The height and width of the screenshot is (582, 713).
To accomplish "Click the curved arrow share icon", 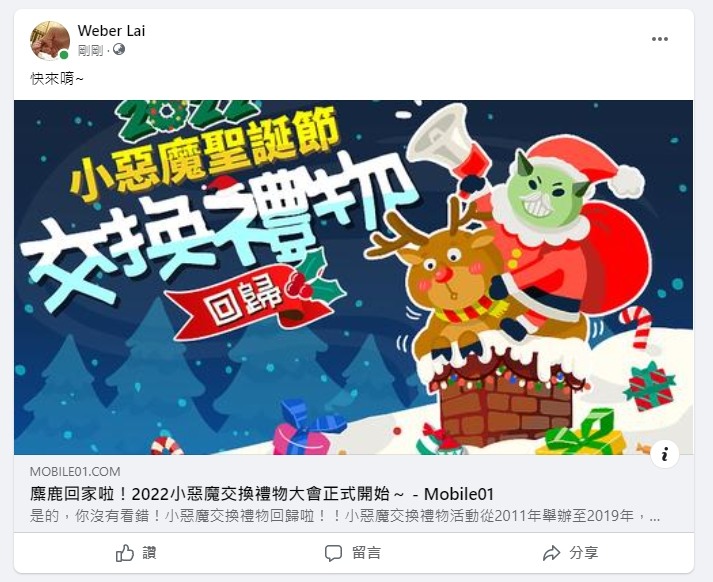I will pyautogui.click(x=552, y=553).
